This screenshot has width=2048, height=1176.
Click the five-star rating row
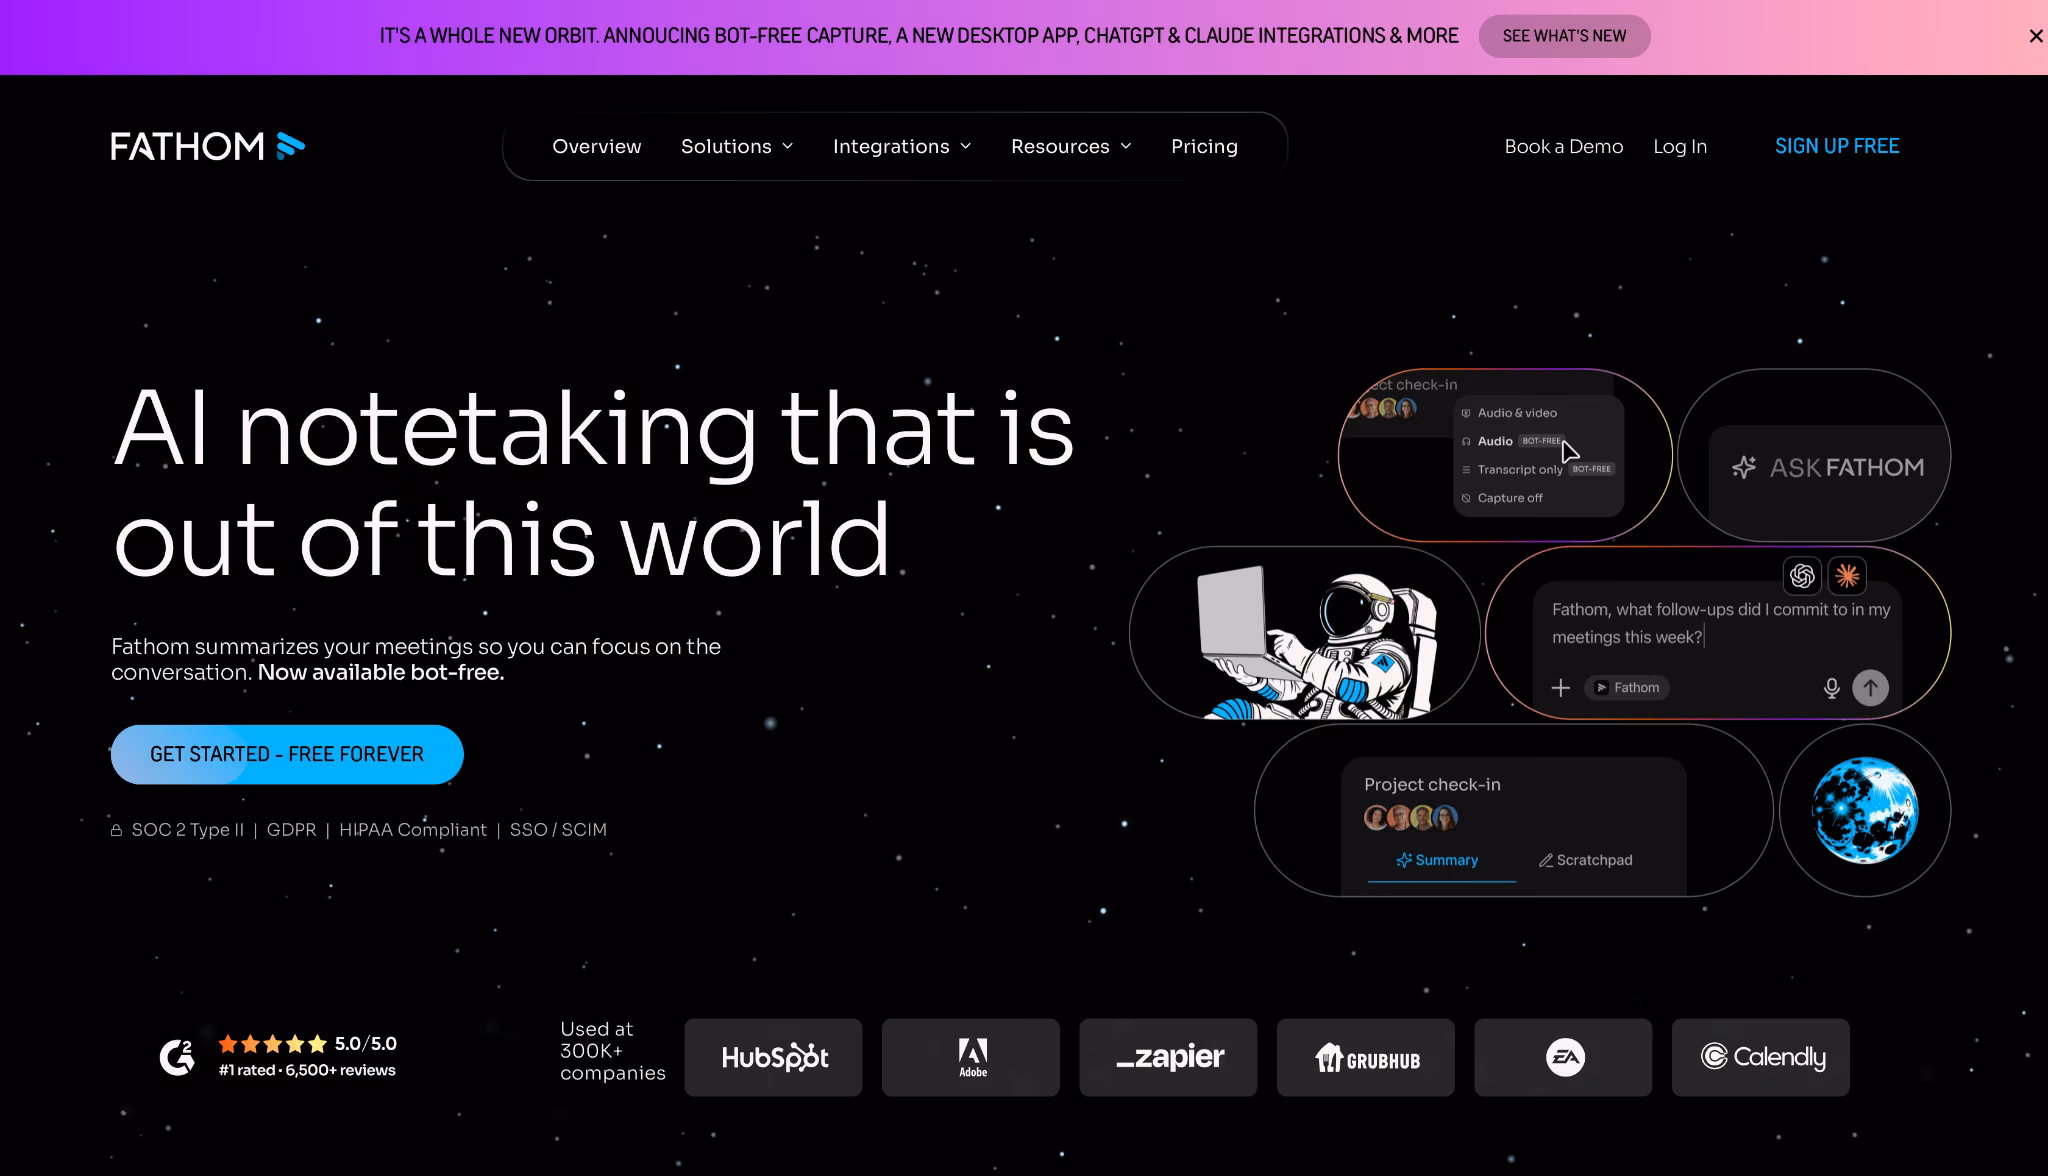pyautogui.click(x=273, y=1044)
